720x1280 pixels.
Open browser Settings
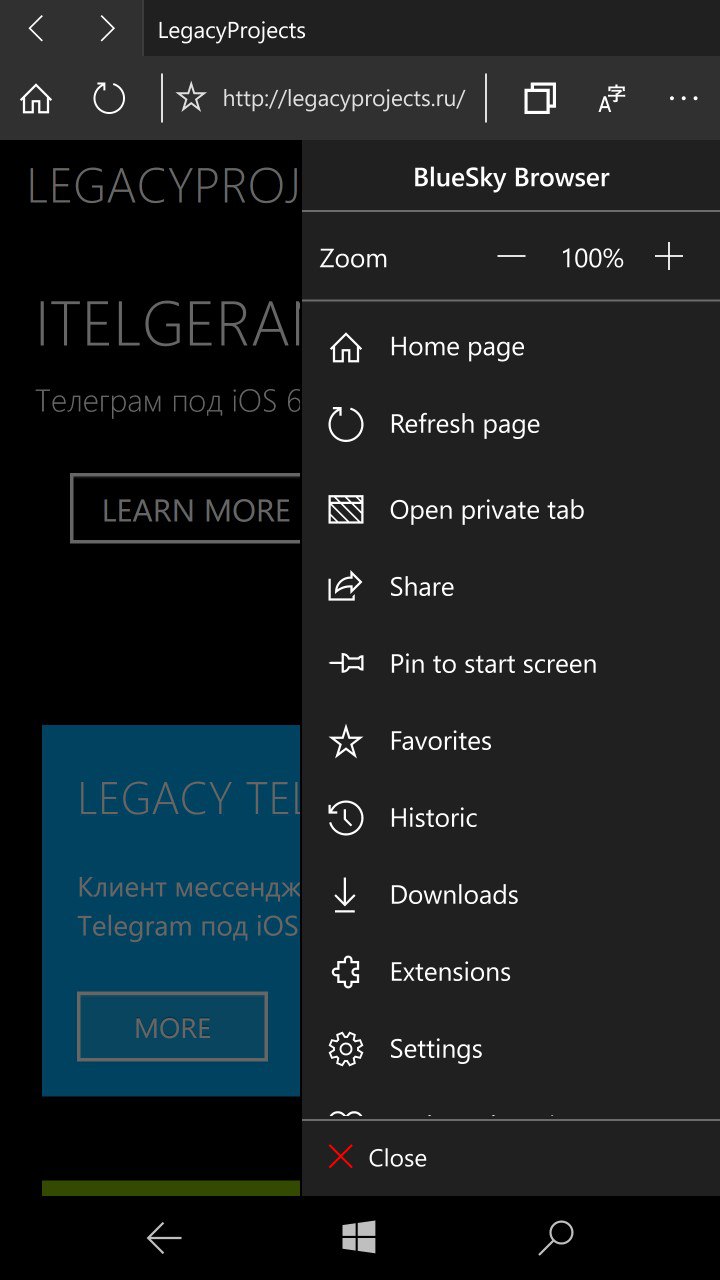pyautogui.click(x=435, y=1049)
